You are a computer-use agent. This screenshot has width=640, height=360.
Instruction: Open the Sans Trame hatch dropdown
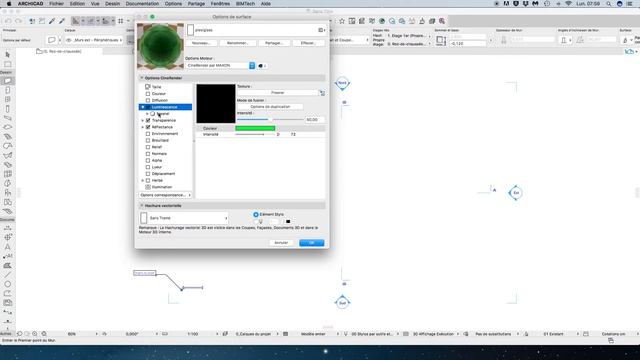pyautogui.click(x=184, y=218)
